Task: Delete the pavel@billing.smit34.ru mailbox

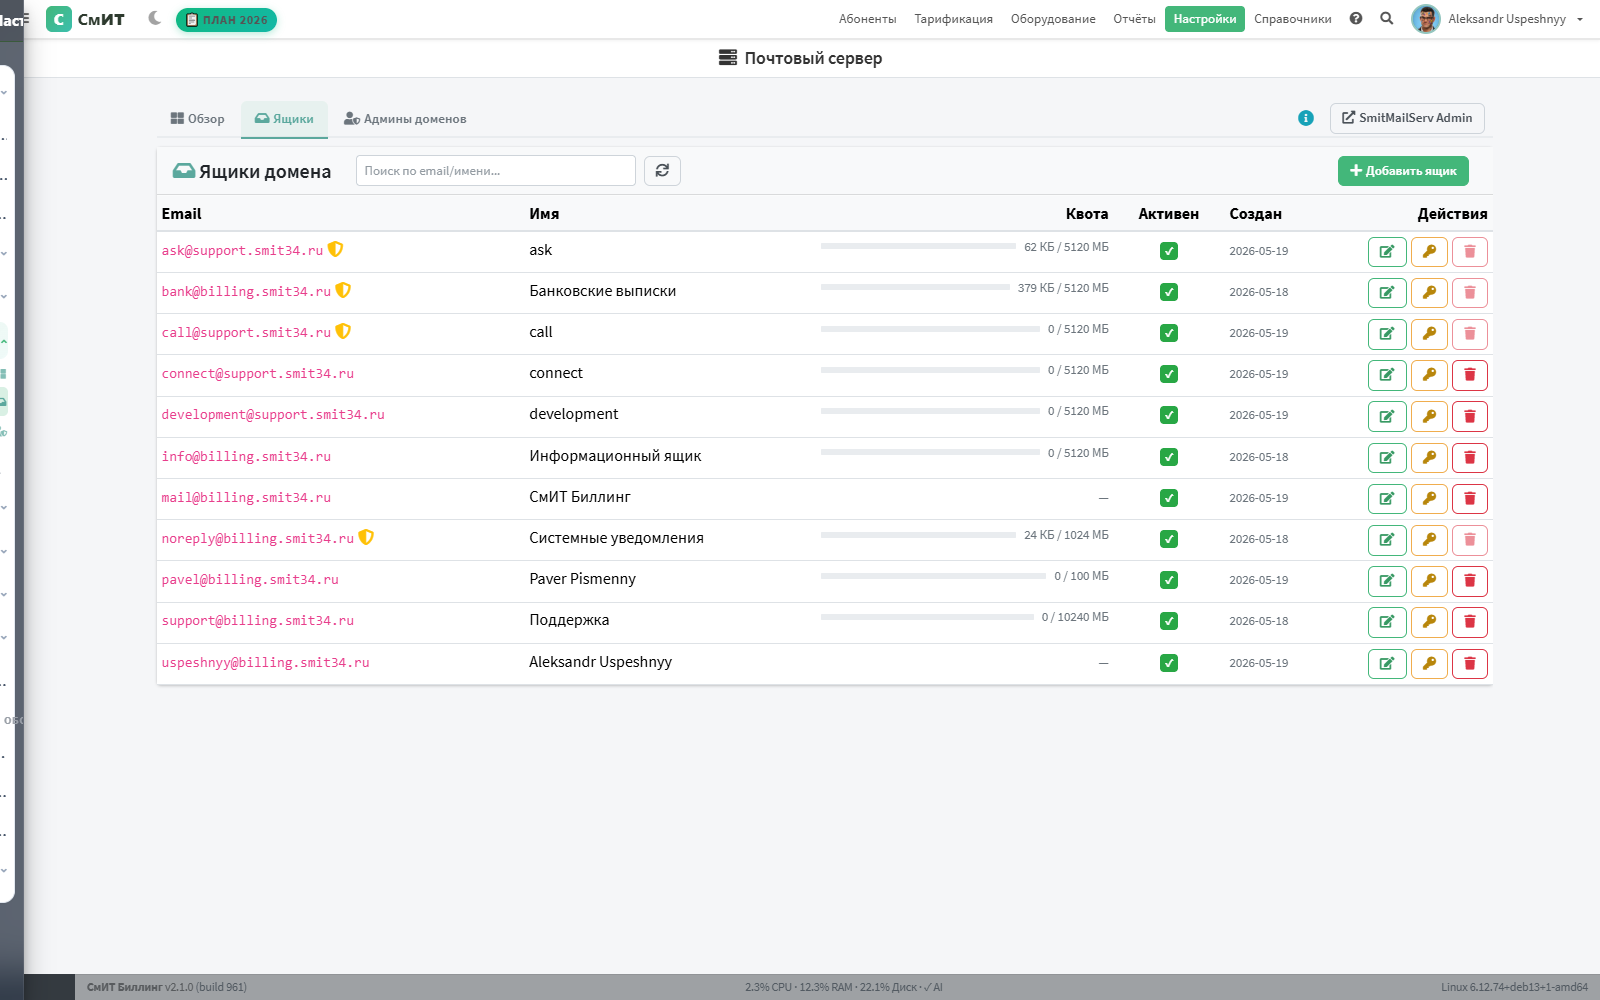Action: [1470, 581]
